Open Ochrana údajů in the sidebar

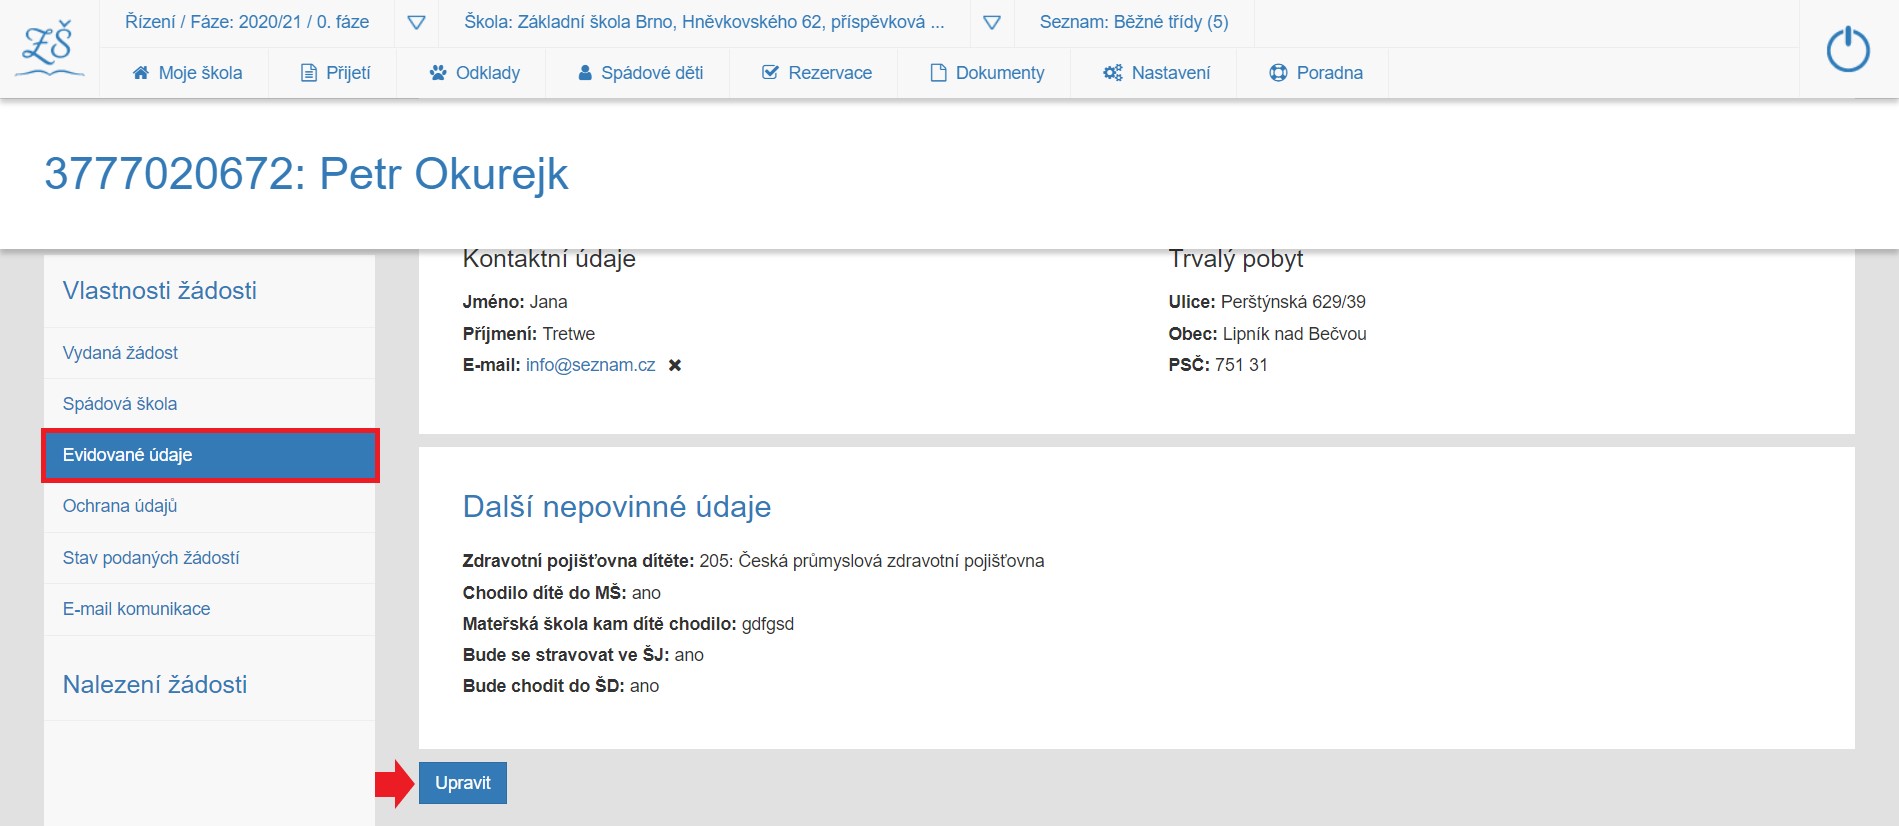click(209, 506)
